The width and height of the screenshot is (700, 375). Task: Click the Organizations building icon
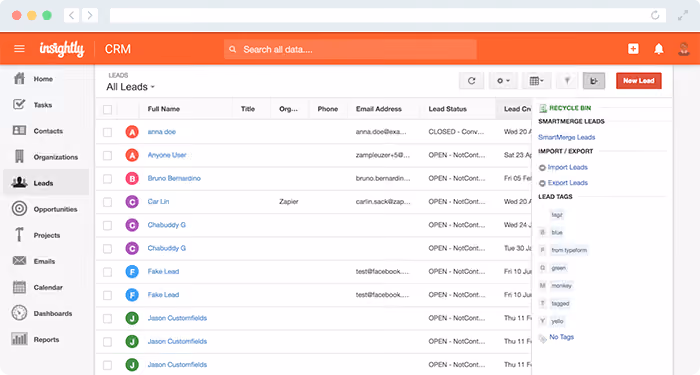click(x=19, y=156)
